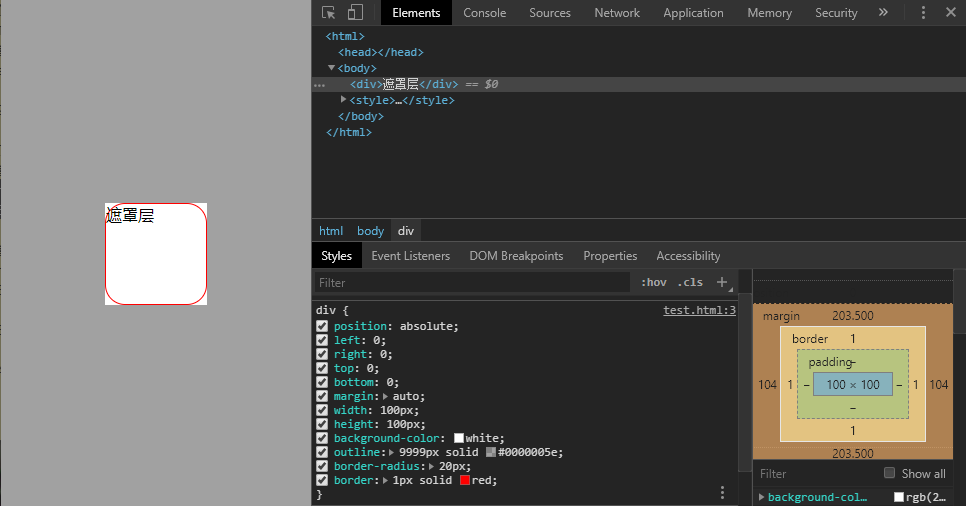Switch to Event Listeners tab
The image size is (966, 506).
coord(410,256)
